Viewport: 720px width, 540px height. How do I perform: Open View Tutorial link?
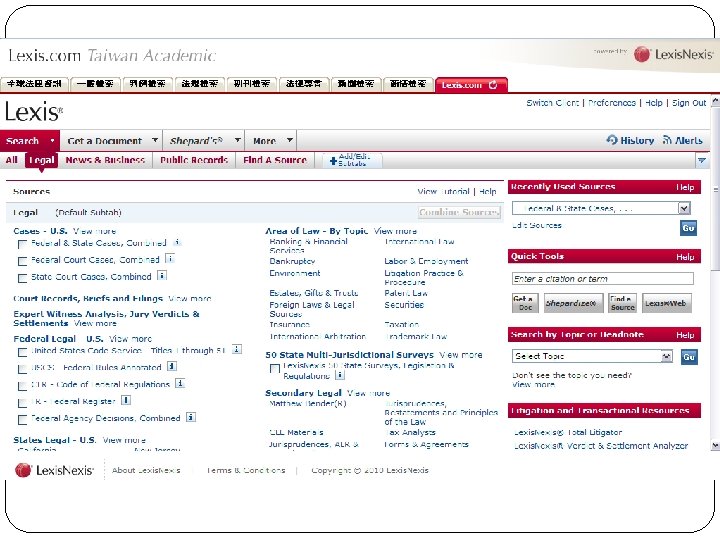coord(444,191)
